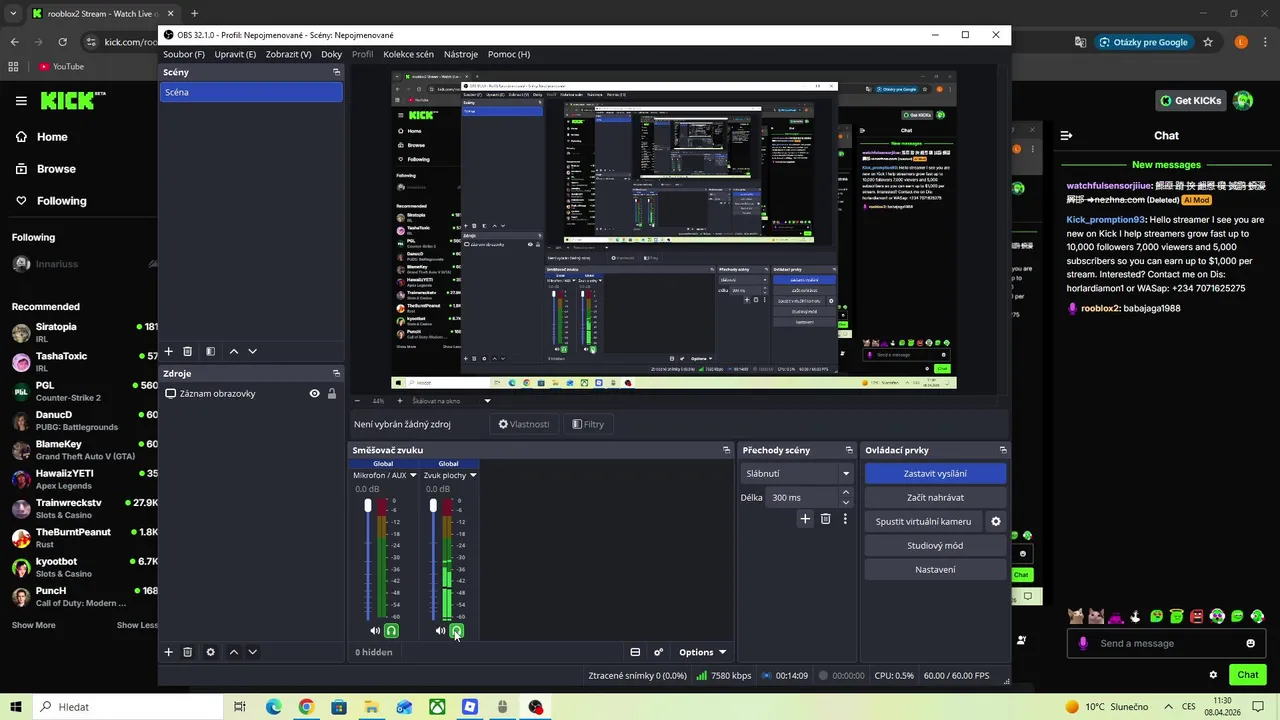This screenshot has width=1280, height=720.
Task: Open Kick chat settings gear
Action: click(x=1213, y=675)
